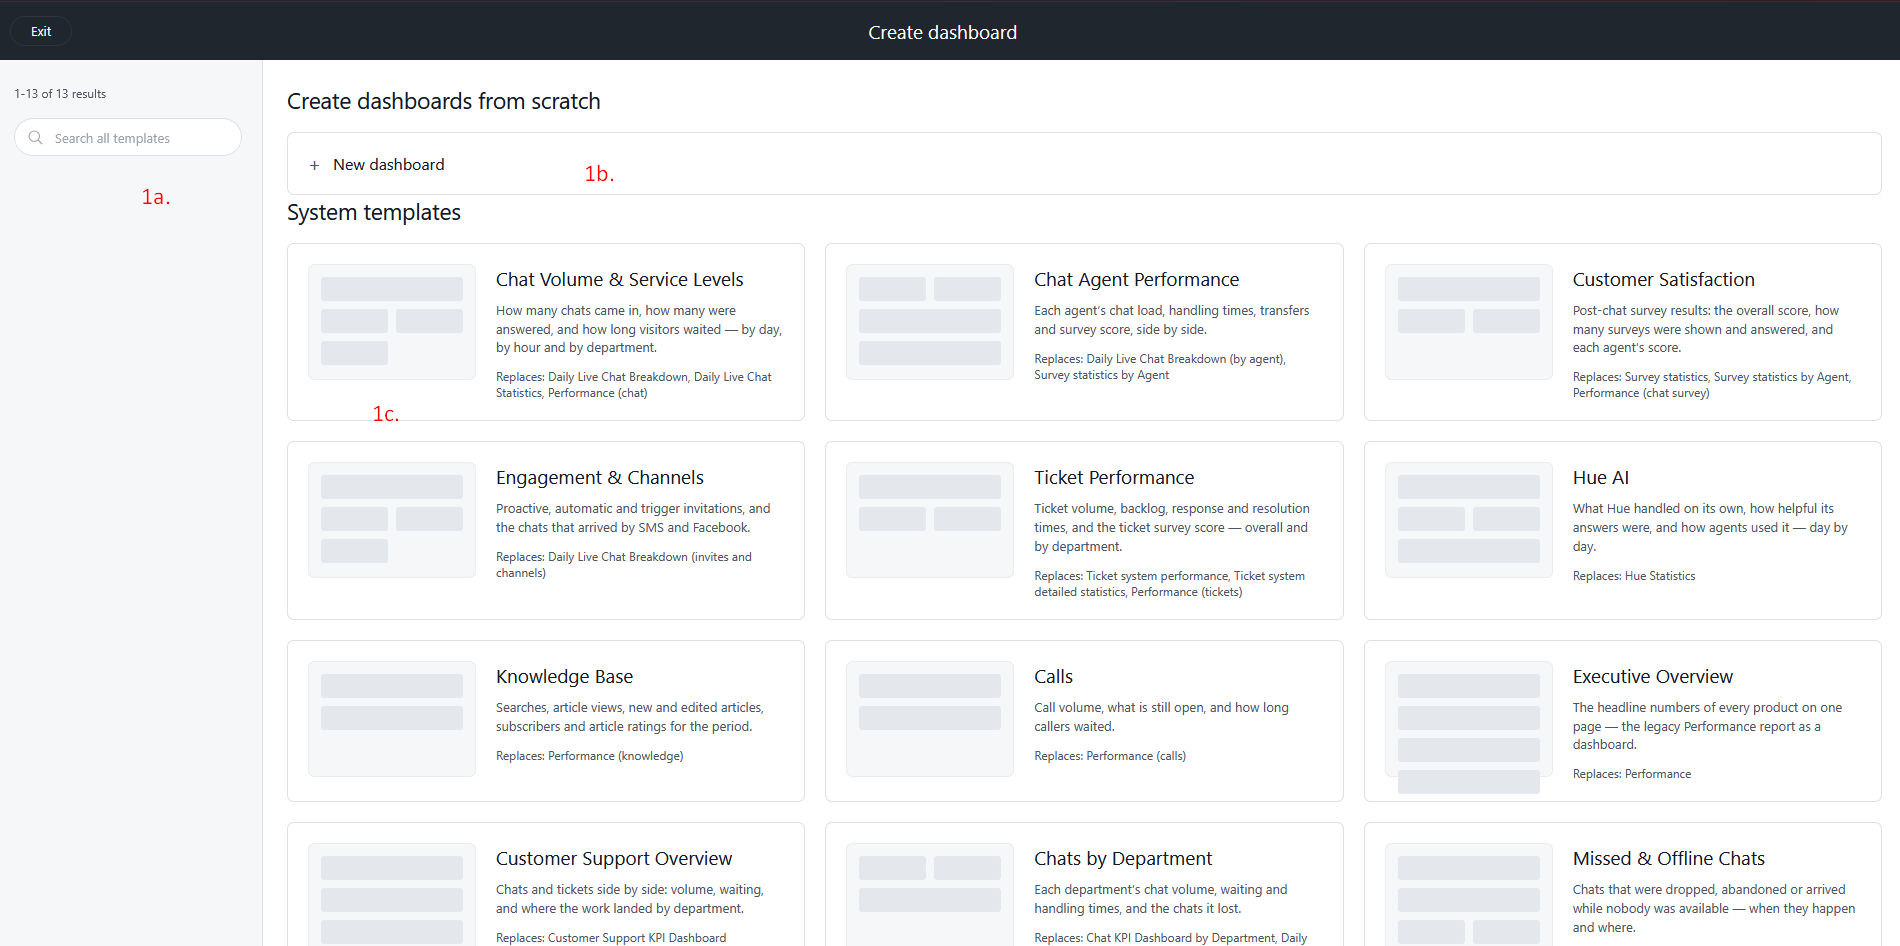Click Knowledge Base description text

pos(630,717)
